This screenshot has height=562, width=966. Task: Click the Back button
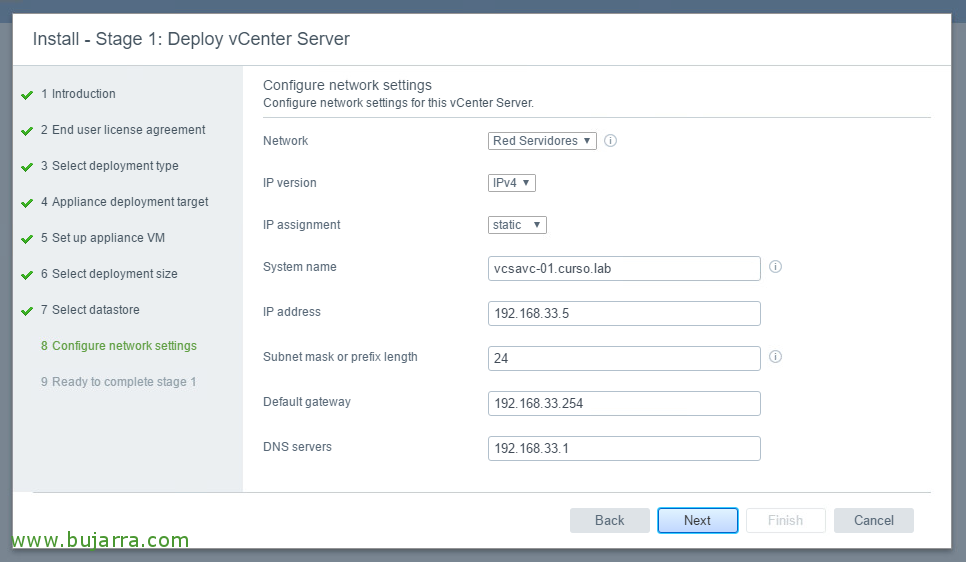pos(610,521)
